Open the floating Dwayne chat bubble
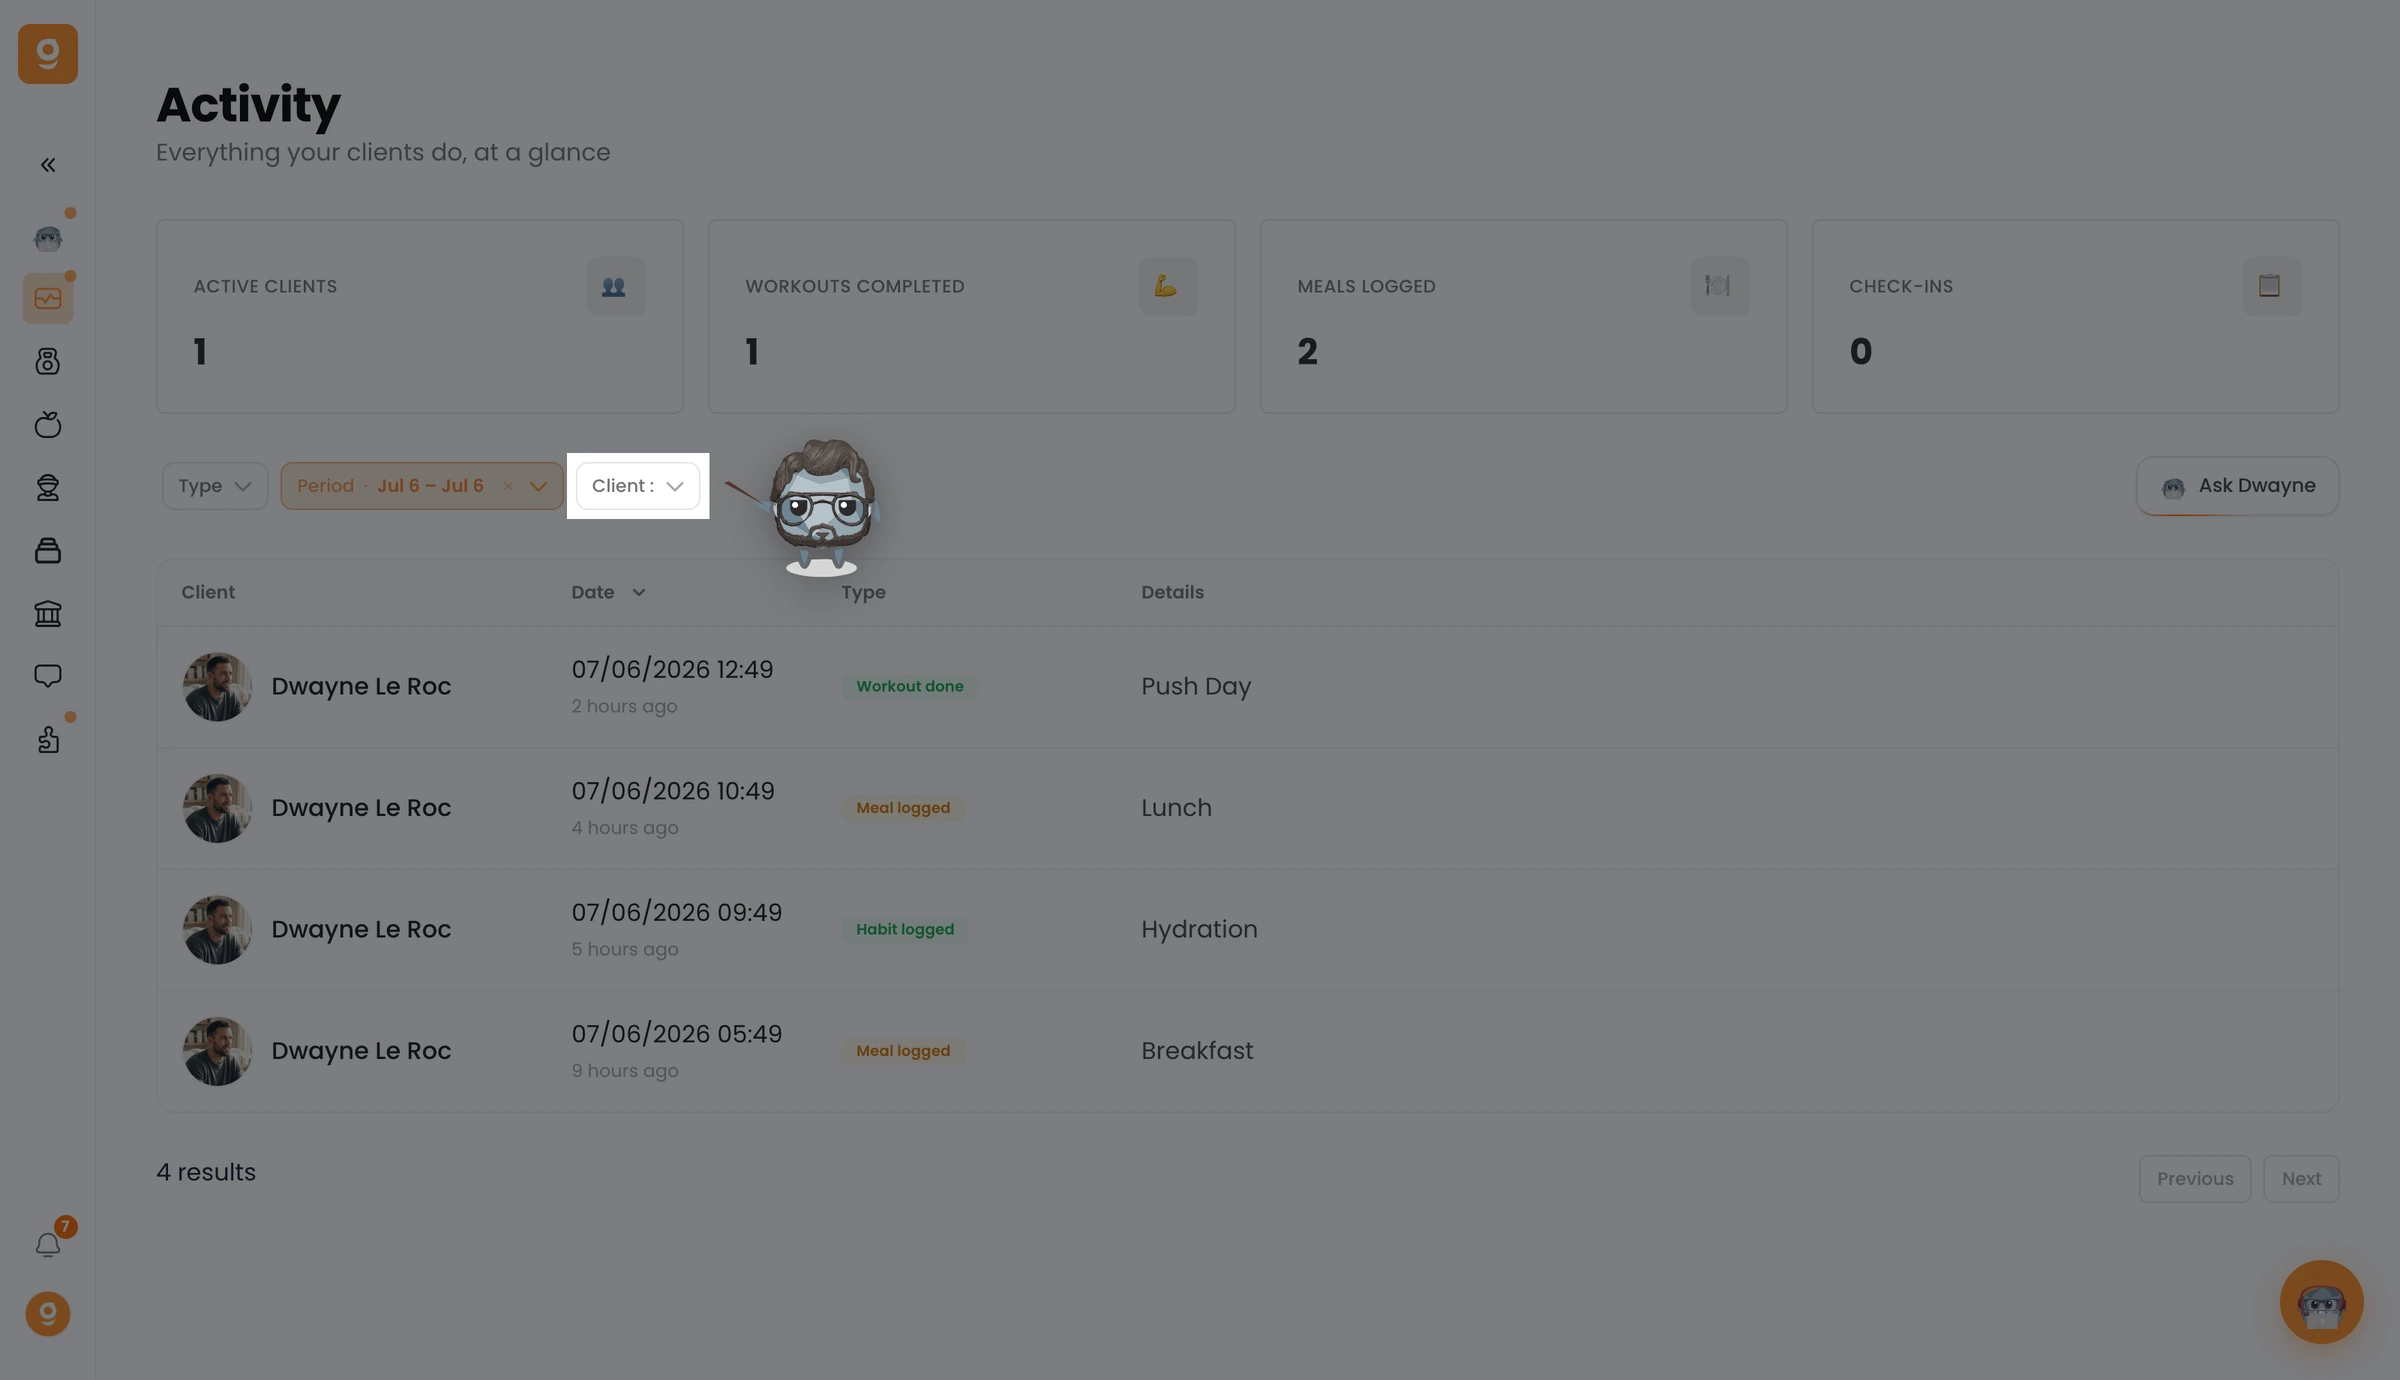Image resolution: width=2400 pixels, height=1380 pixels. tap(2321, 1301)
